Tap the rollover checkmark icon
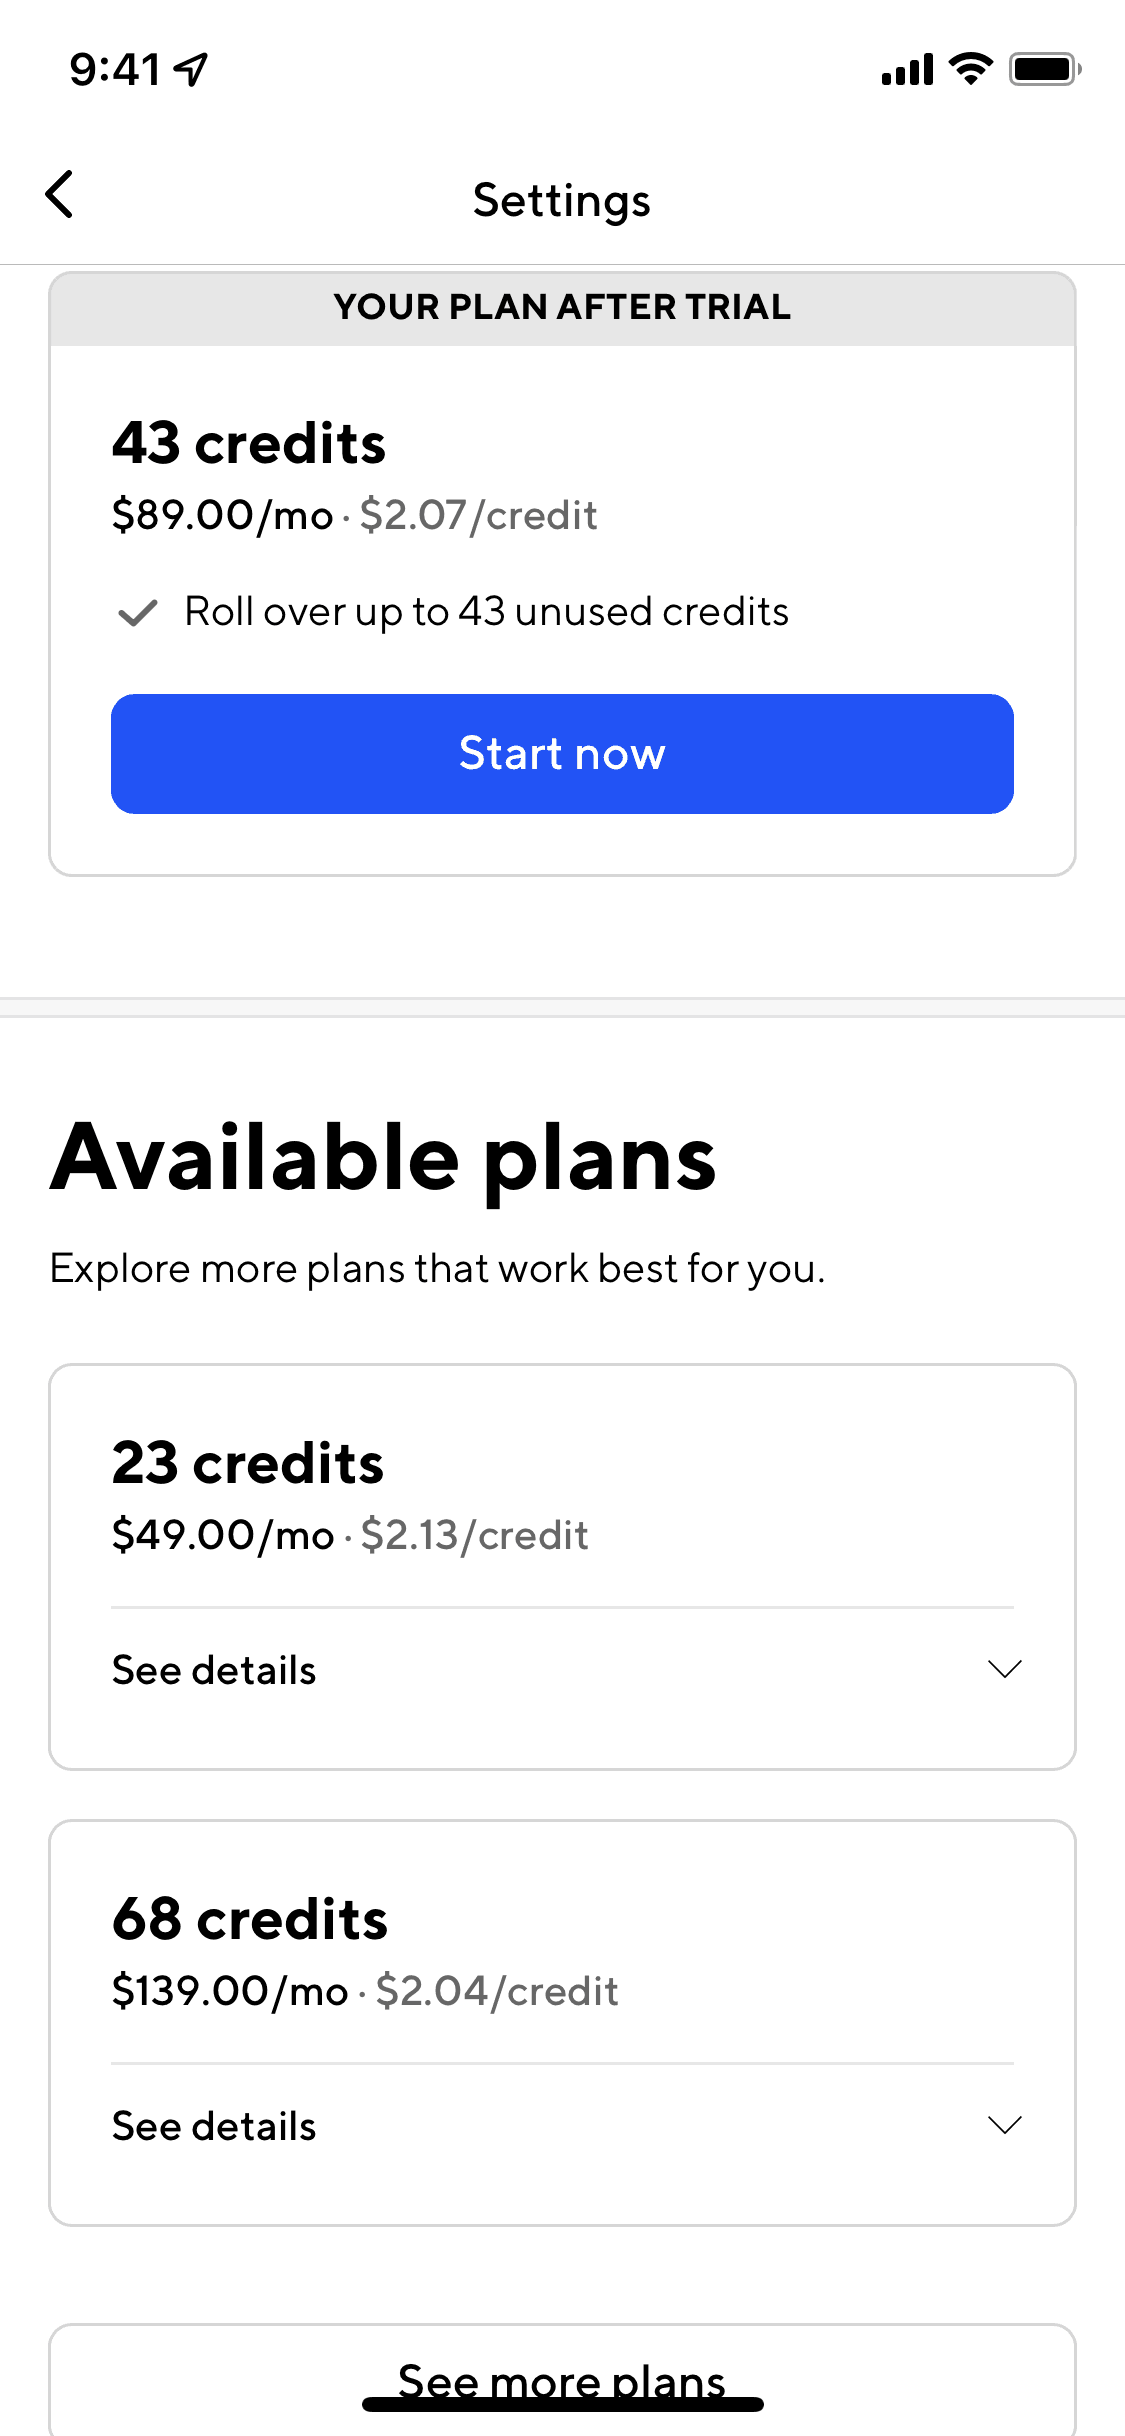 pyautogui.click(x=138, y=612)
